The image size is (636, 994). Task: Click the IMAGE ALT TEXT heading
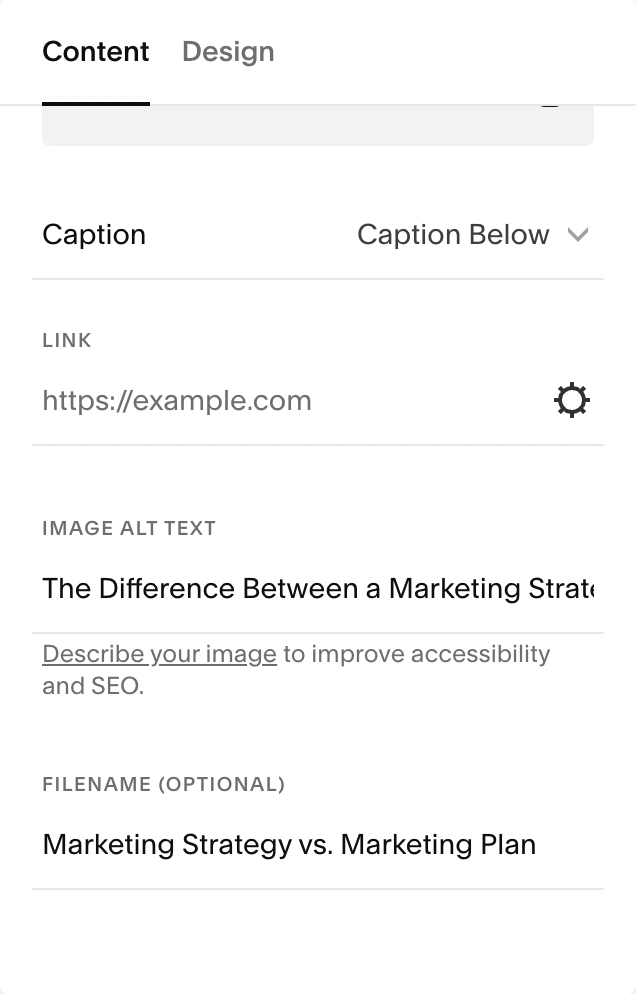coord(129,528)
